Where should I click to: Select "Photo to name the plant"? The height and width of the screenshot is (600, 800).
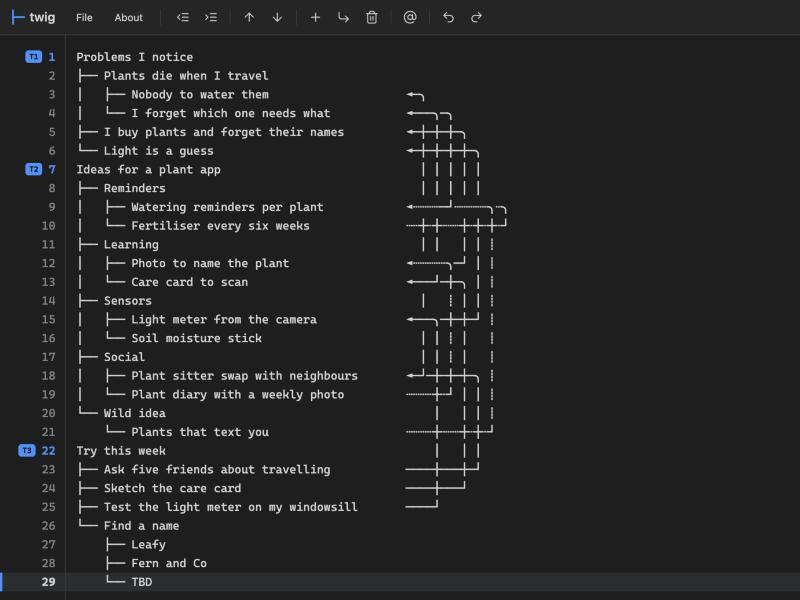[210, 263]
